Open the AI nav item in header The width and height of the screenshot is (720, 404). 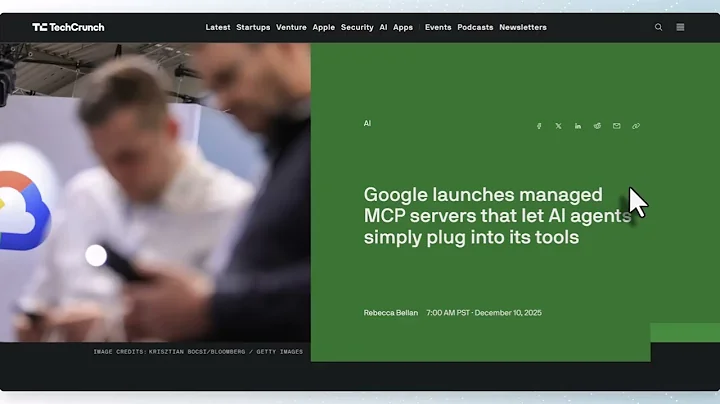(383, 28)
